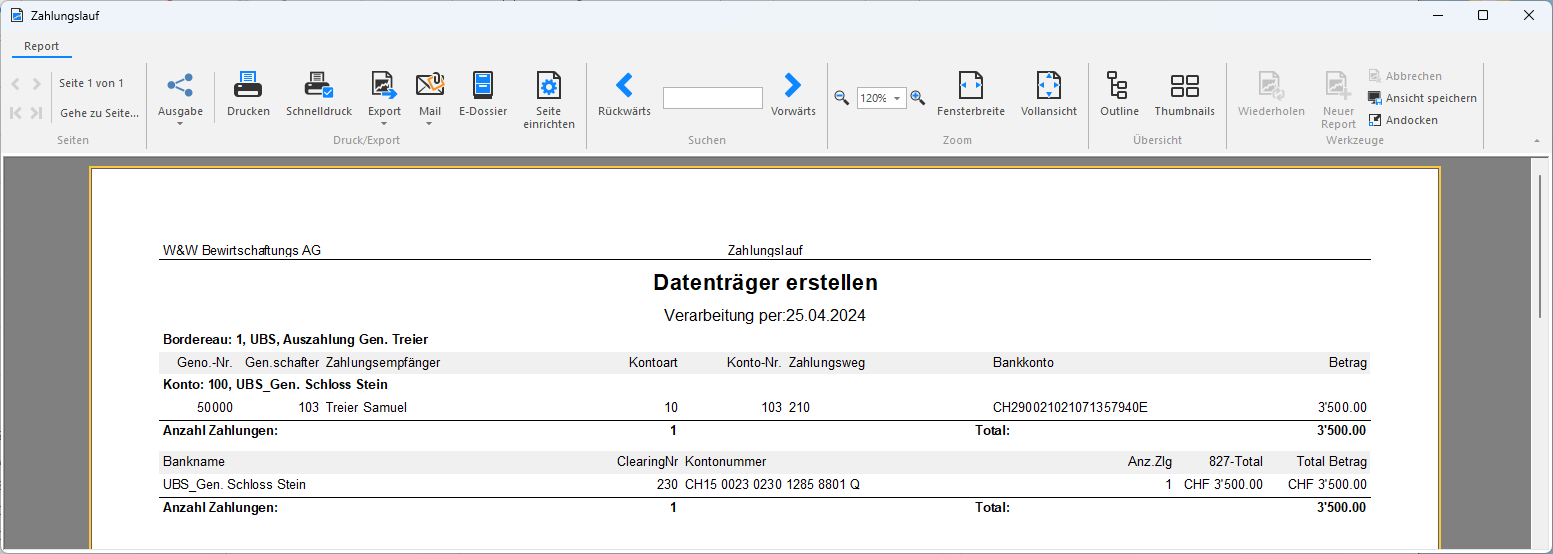Viewport: 1553px width, 554px height.
Task: Expand the Export dropdown arrow
Action: [x=384, y=124]
